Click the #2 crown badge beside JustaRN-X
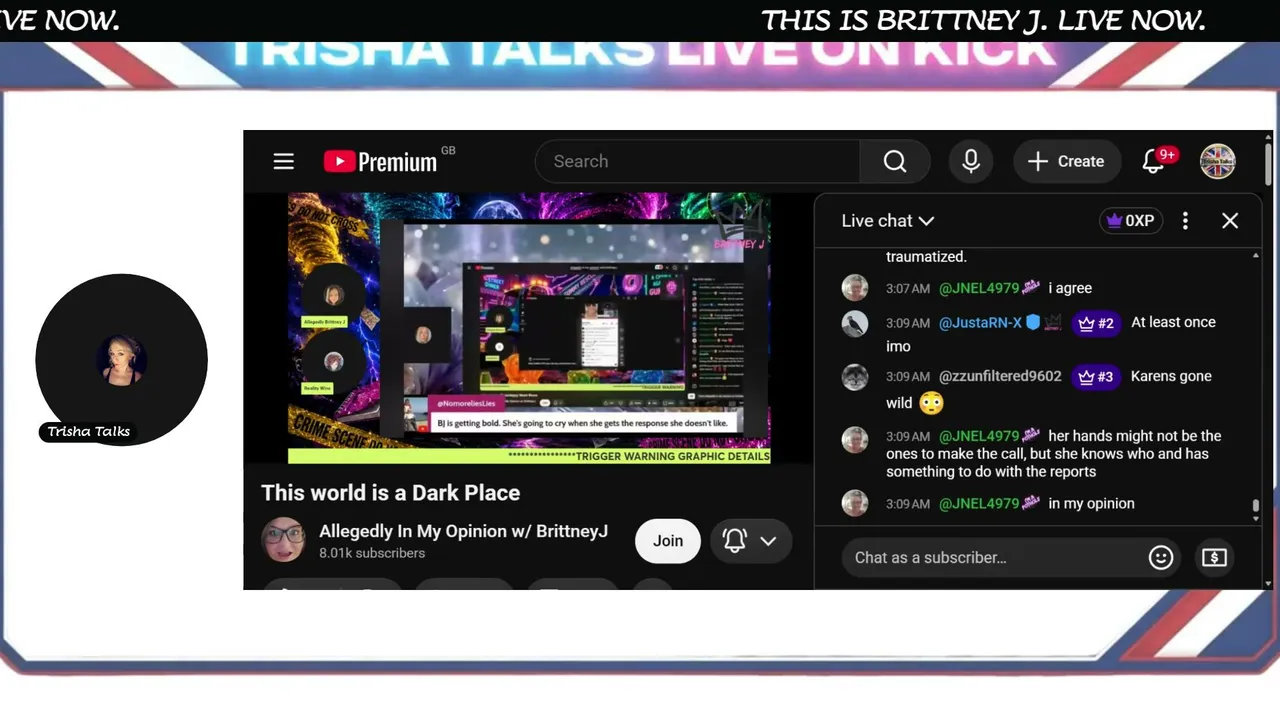Image resolution: width=1280 pixels, height=720 pixels. point(1096,323)
